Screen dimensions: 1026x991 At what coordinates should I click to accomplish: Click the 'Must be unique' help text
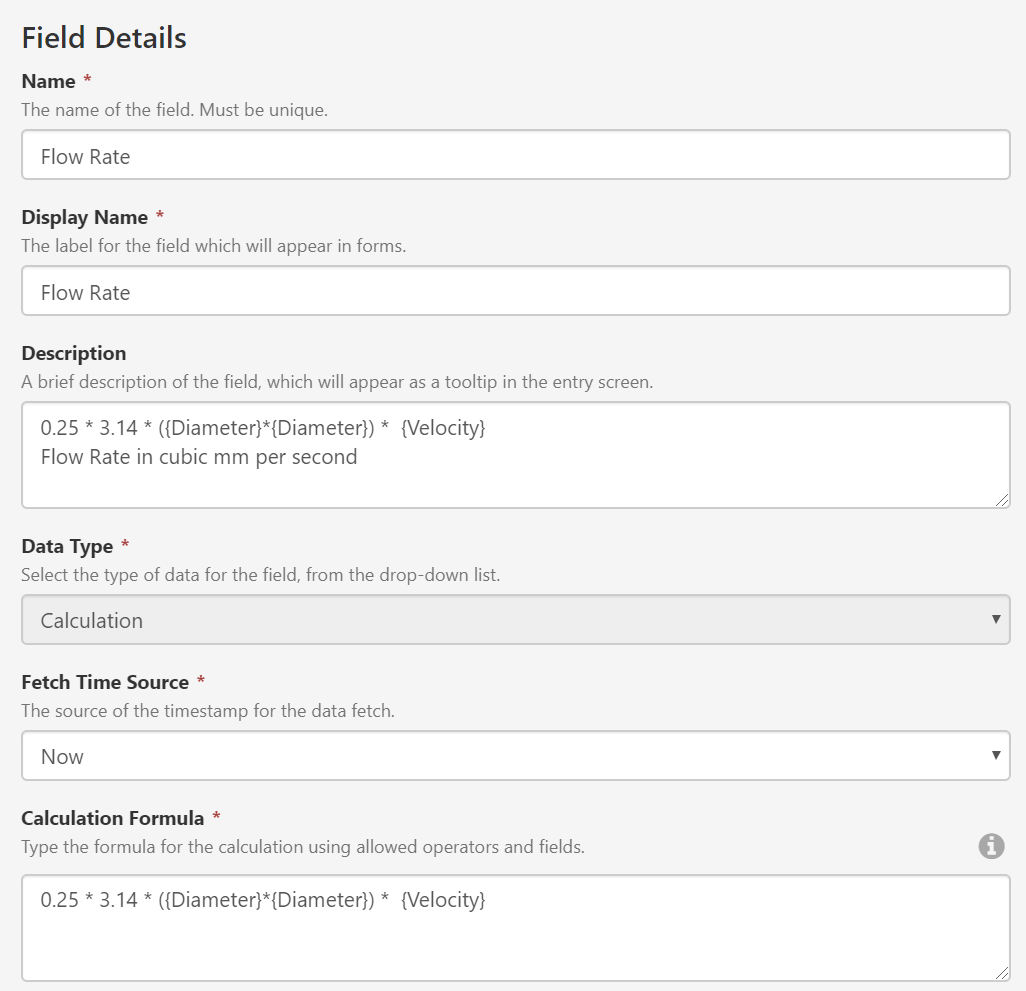[x=263, y=109]
